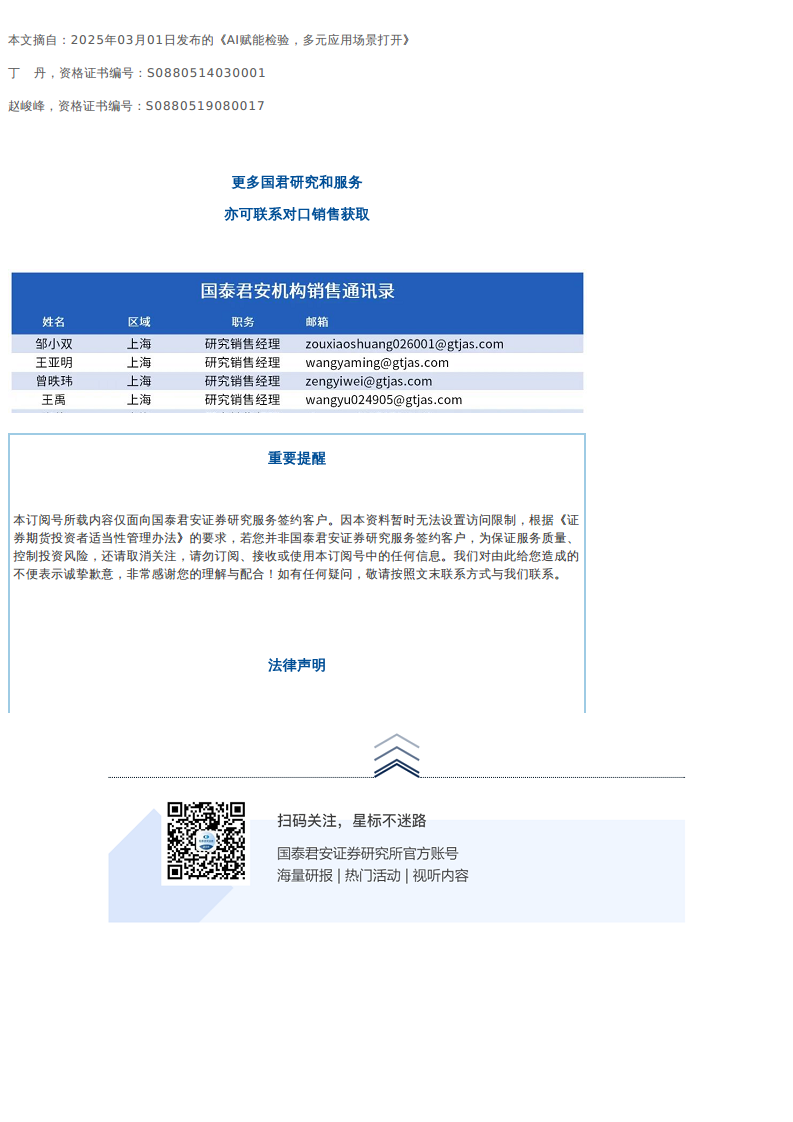The image size is (793, 1122).
Task: Click the name 王禹 in the table
Action: pyautogui.click(x=54, y=400)
